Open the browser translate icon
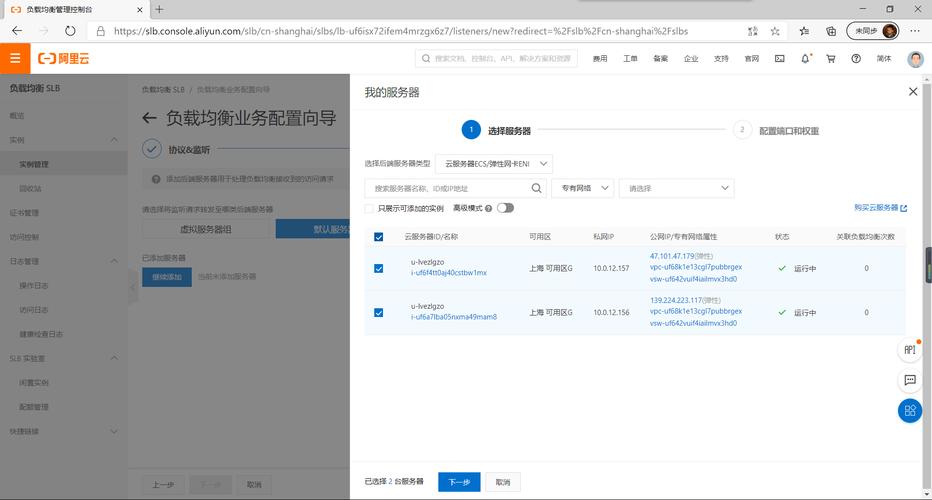The width and height of the screenshot is (932, 500). (752, 31)
